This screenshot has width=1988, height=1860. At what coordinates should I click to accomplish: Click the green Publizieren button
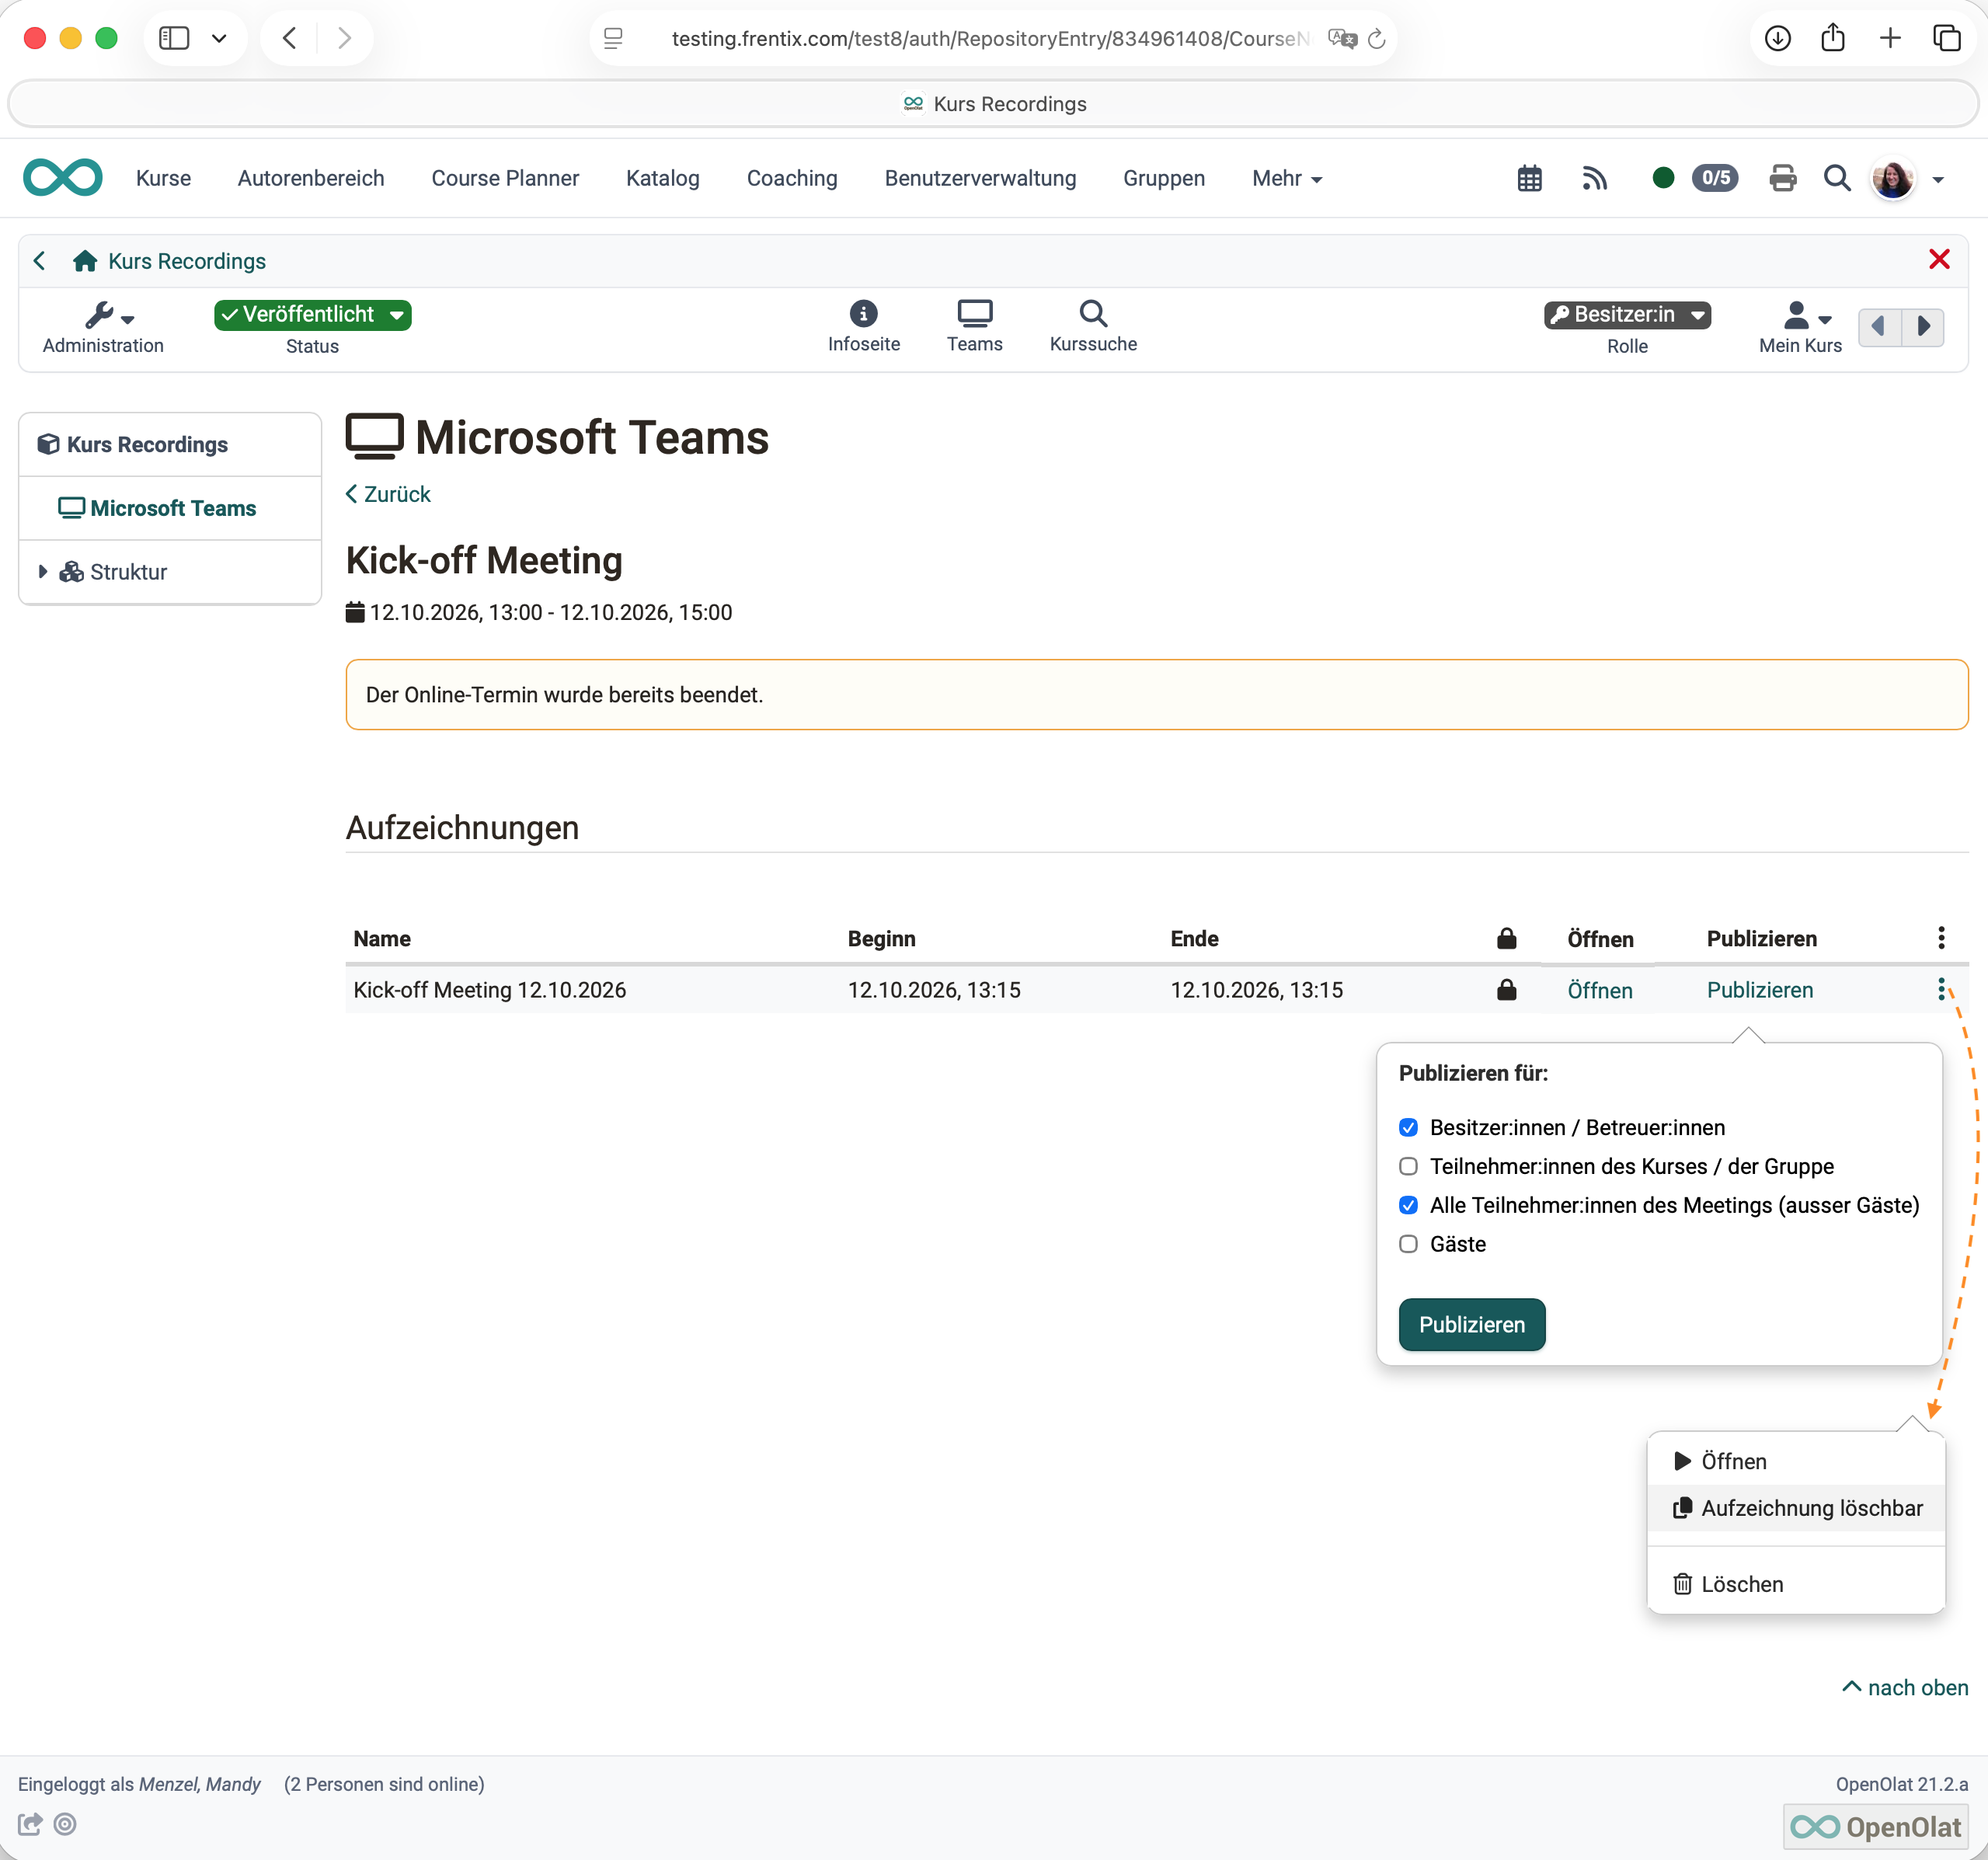[1472, 1325]
